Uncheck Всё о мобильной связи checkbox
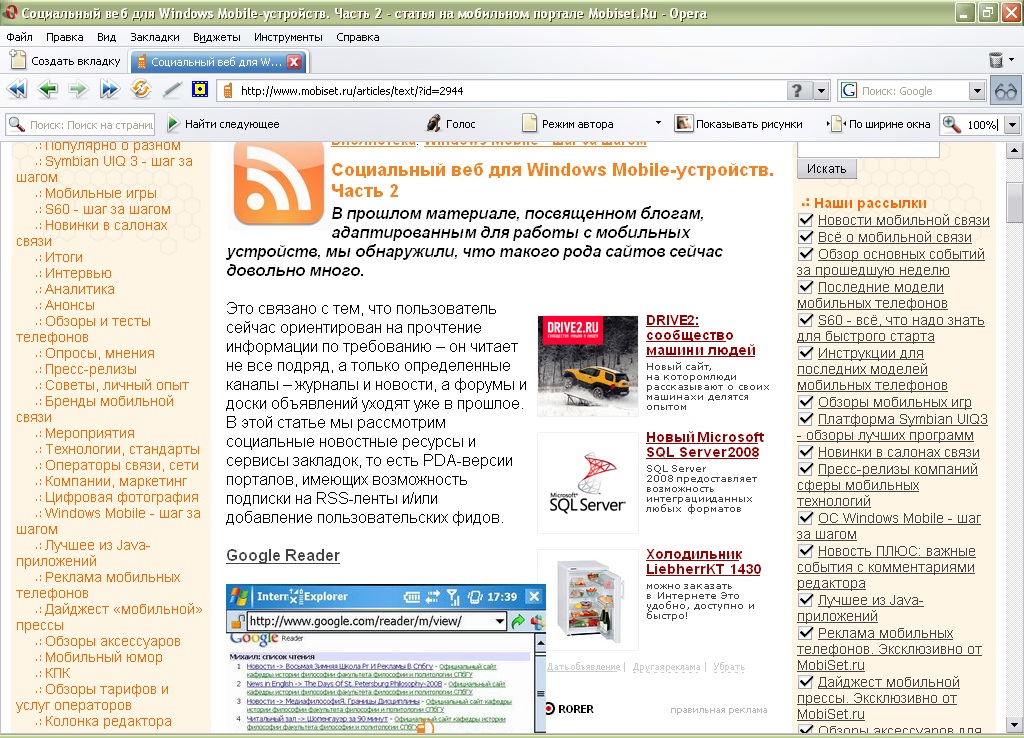This screenshot has width=1024, height=738. tap(806, 237)
